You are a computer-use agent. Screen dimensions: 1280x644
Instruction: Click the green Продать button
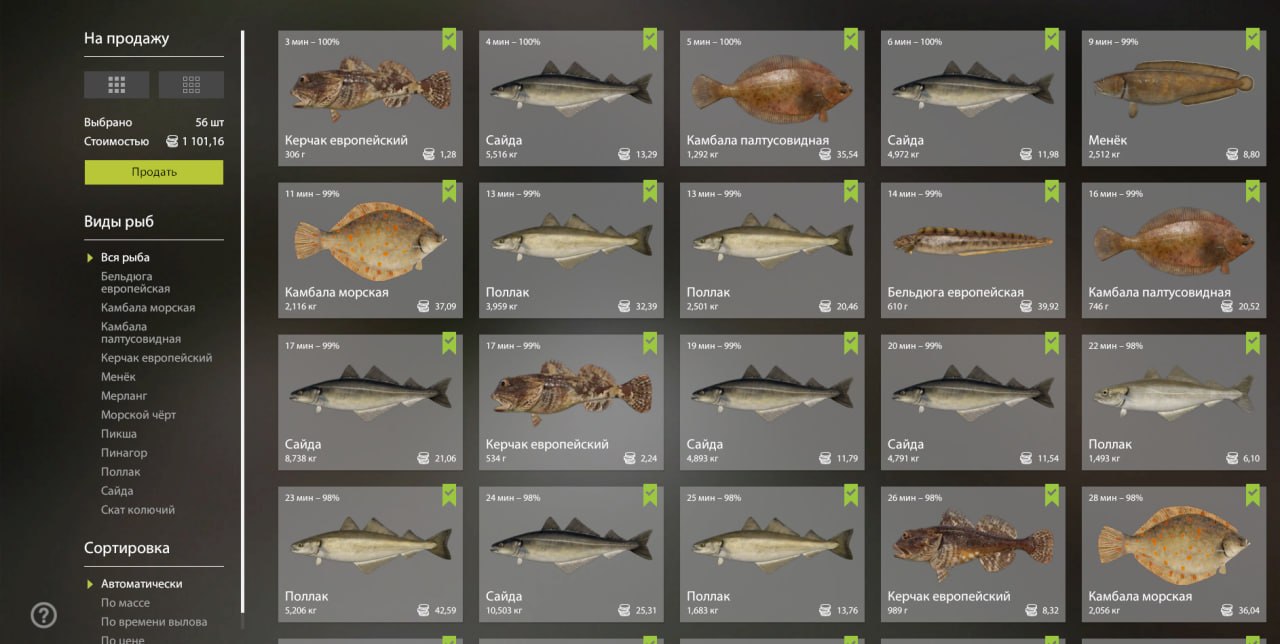tap(154, 172)
